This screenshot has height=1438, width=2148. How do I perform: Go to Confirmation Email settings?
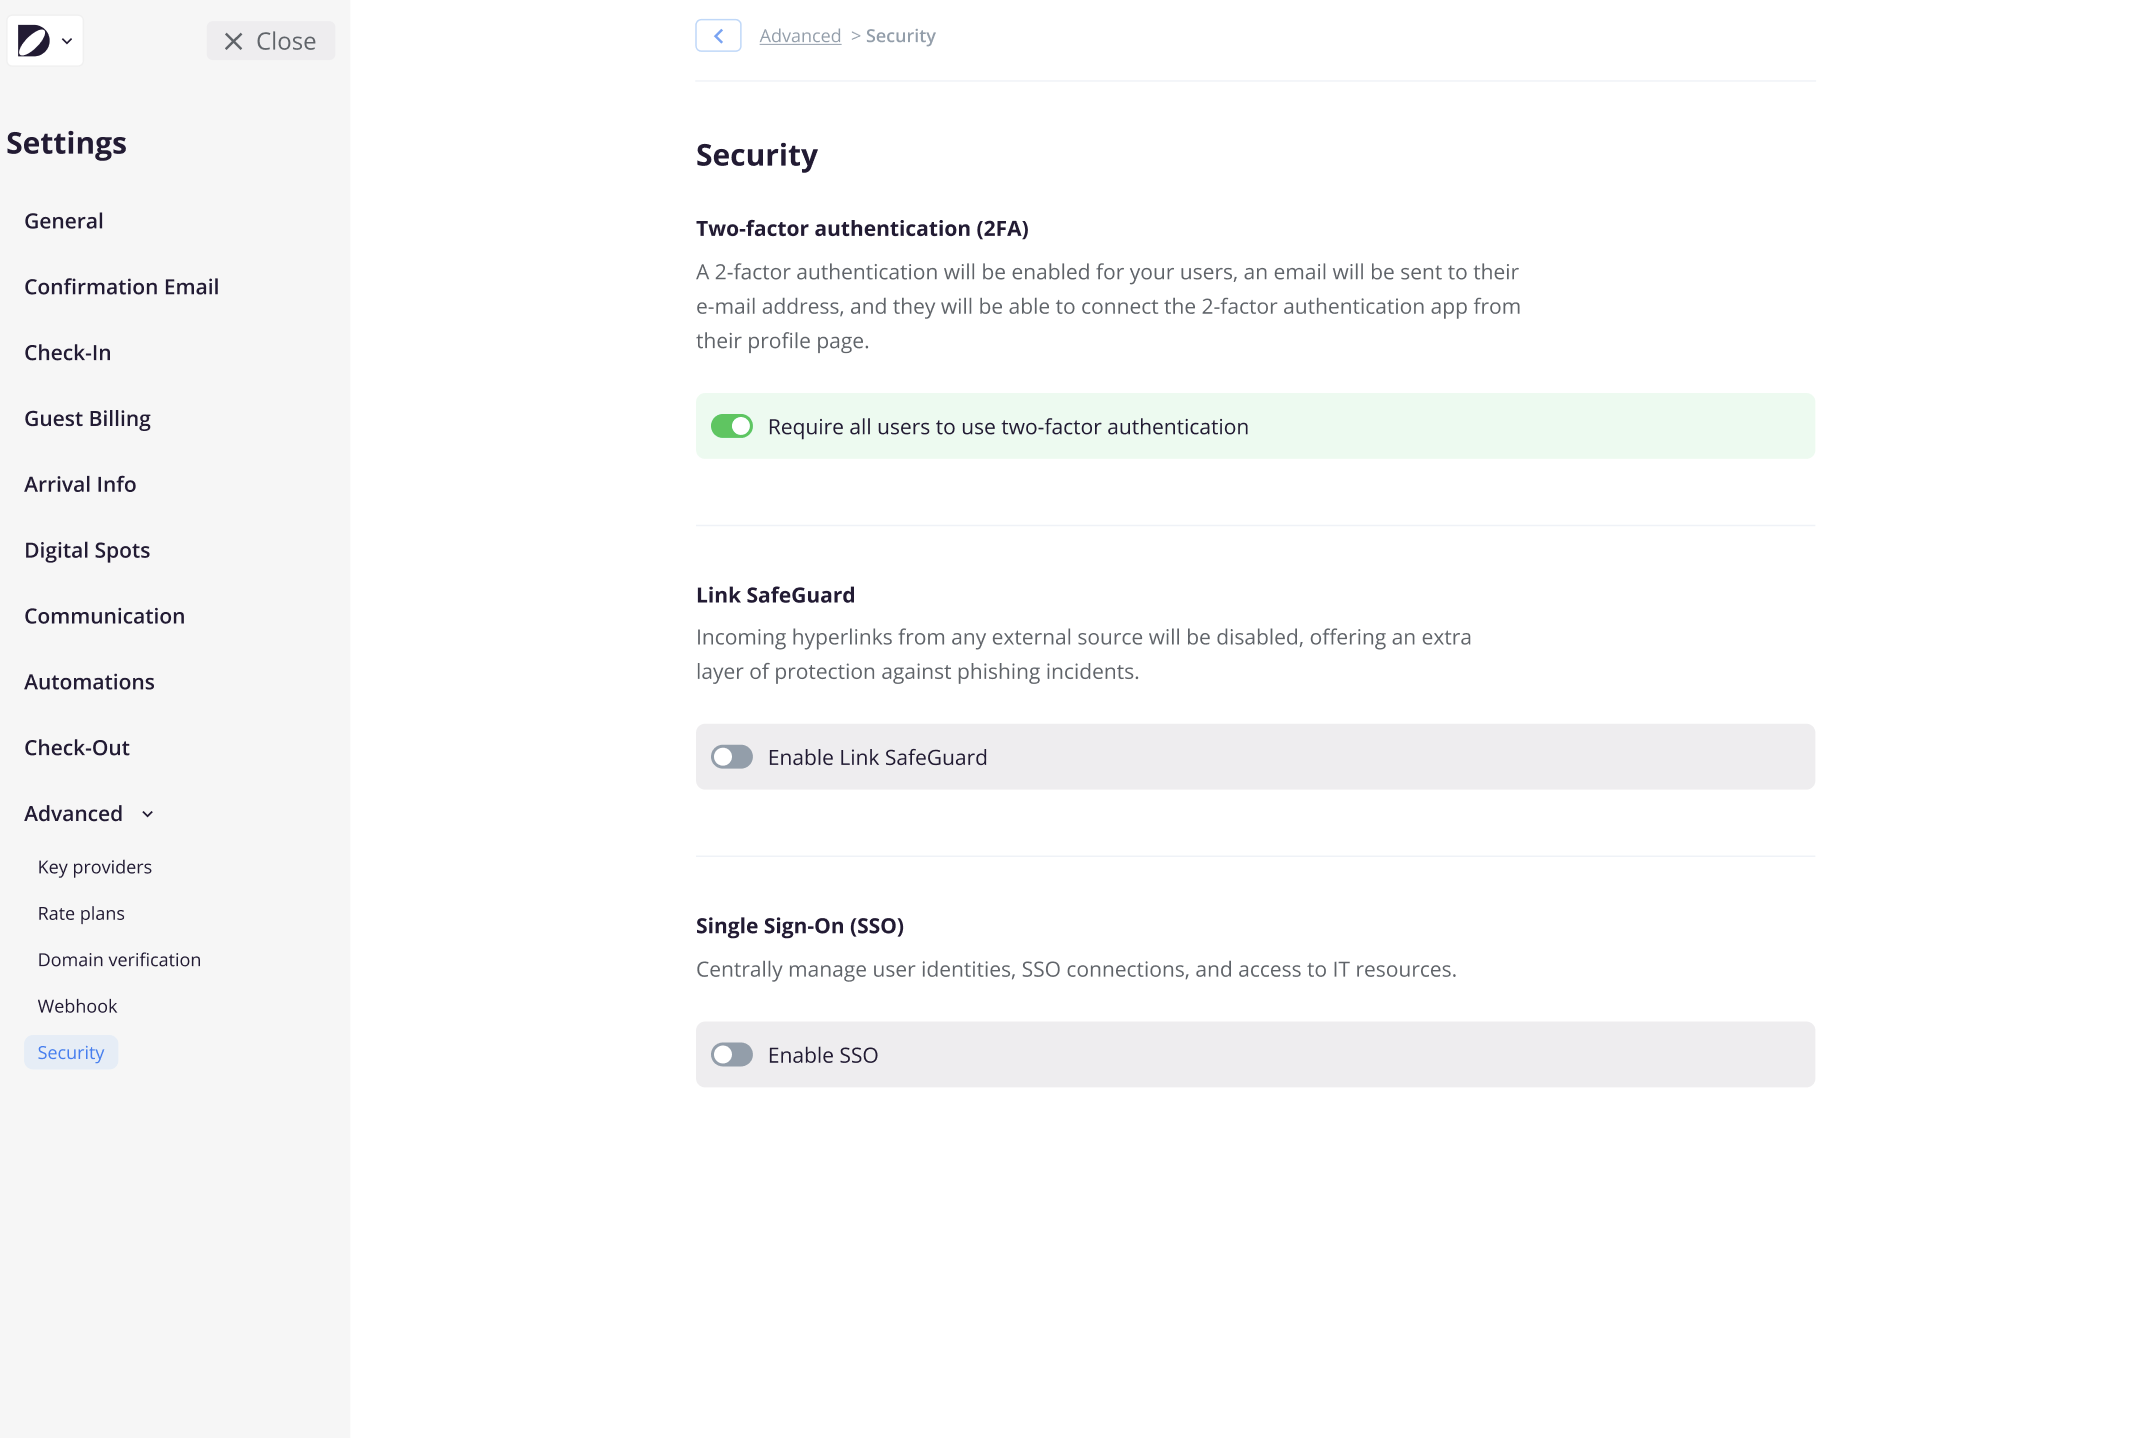coord(121,287)
